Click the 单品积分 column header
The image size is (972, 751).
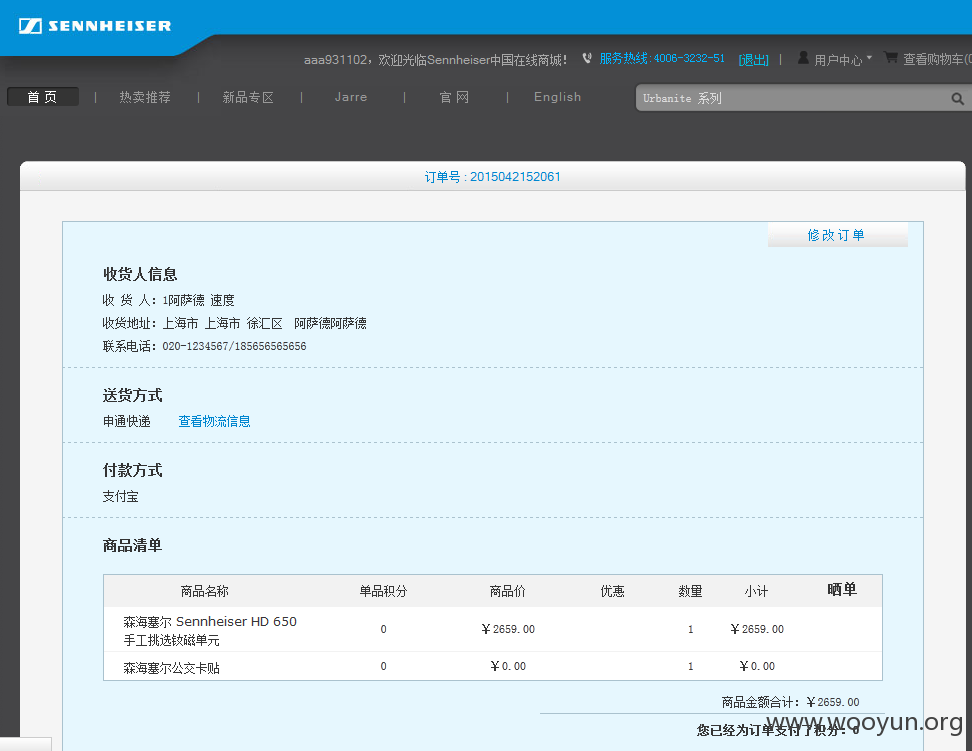[x=383, y=591]
